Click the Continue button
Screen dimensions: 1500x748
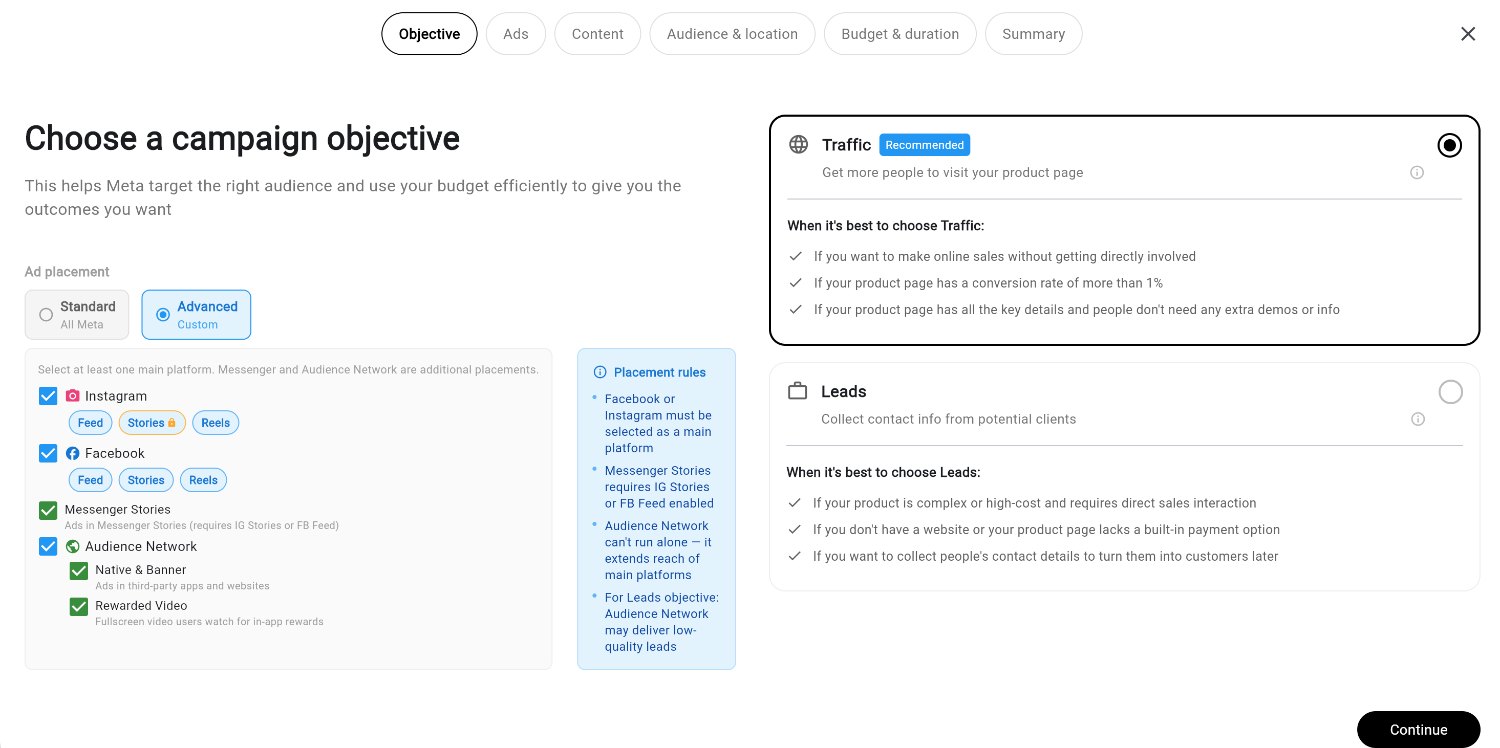pyautogui.click(x=1418, y=730)
